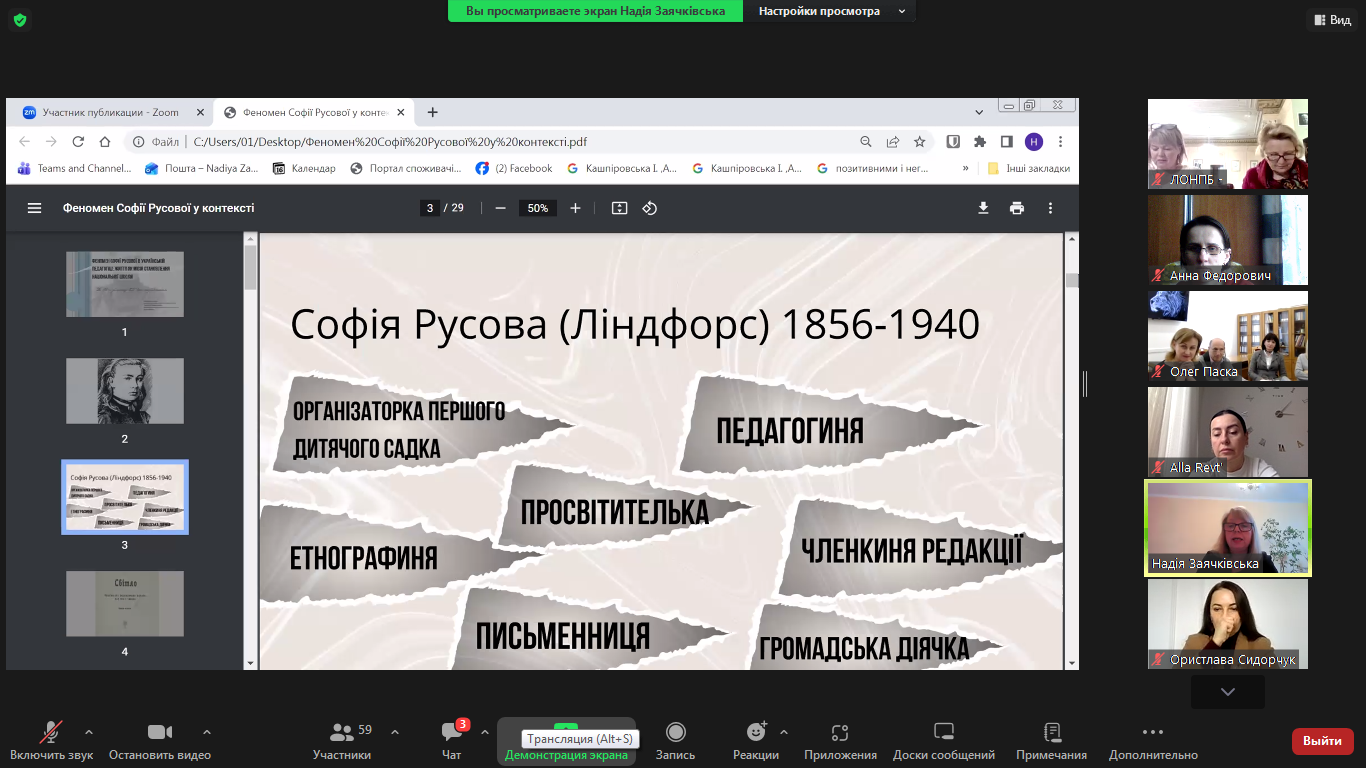The image size is (1366, 768).
Task: Switch to the Zoom publication participant tab
Action: tap(110, 112)
